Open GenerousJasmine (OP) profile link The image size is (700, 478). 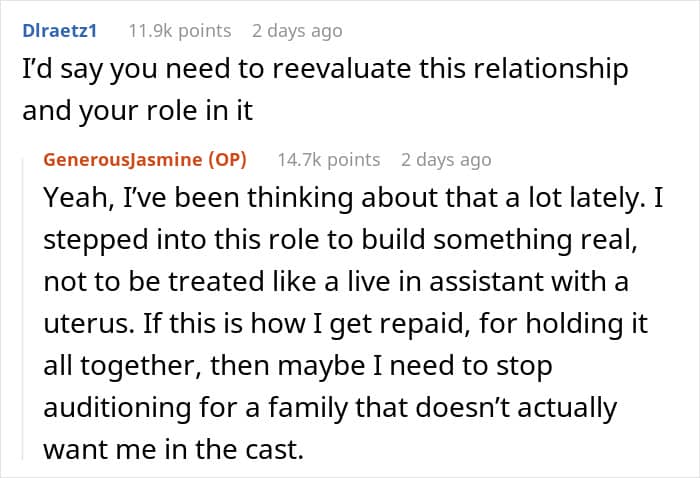(x=145, y=160)
